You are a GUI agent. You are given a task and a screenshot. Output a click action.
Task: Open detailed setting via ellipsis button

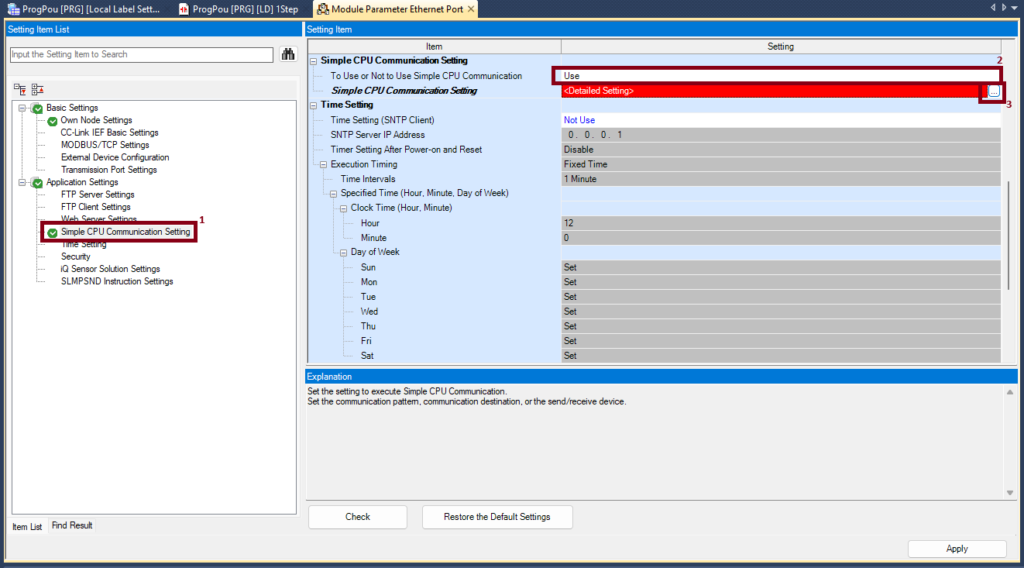(993, 91)
